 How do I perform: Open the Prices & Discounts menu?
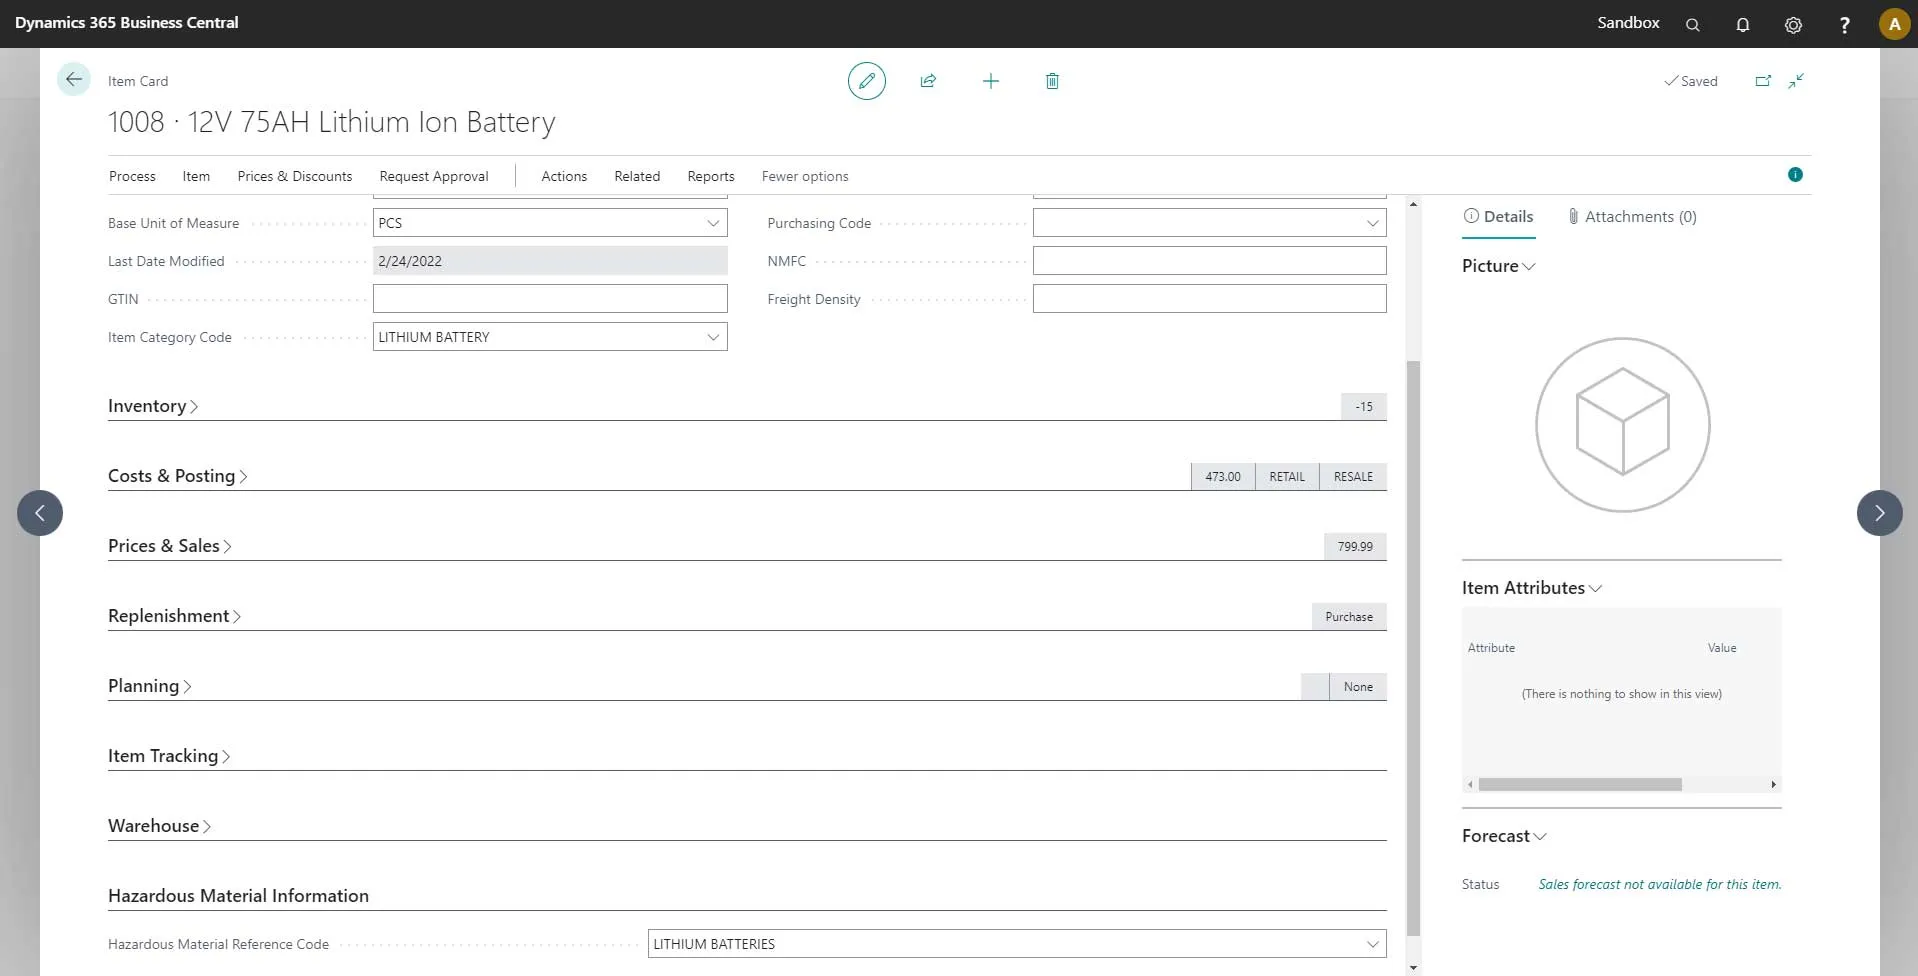point(294,176)
